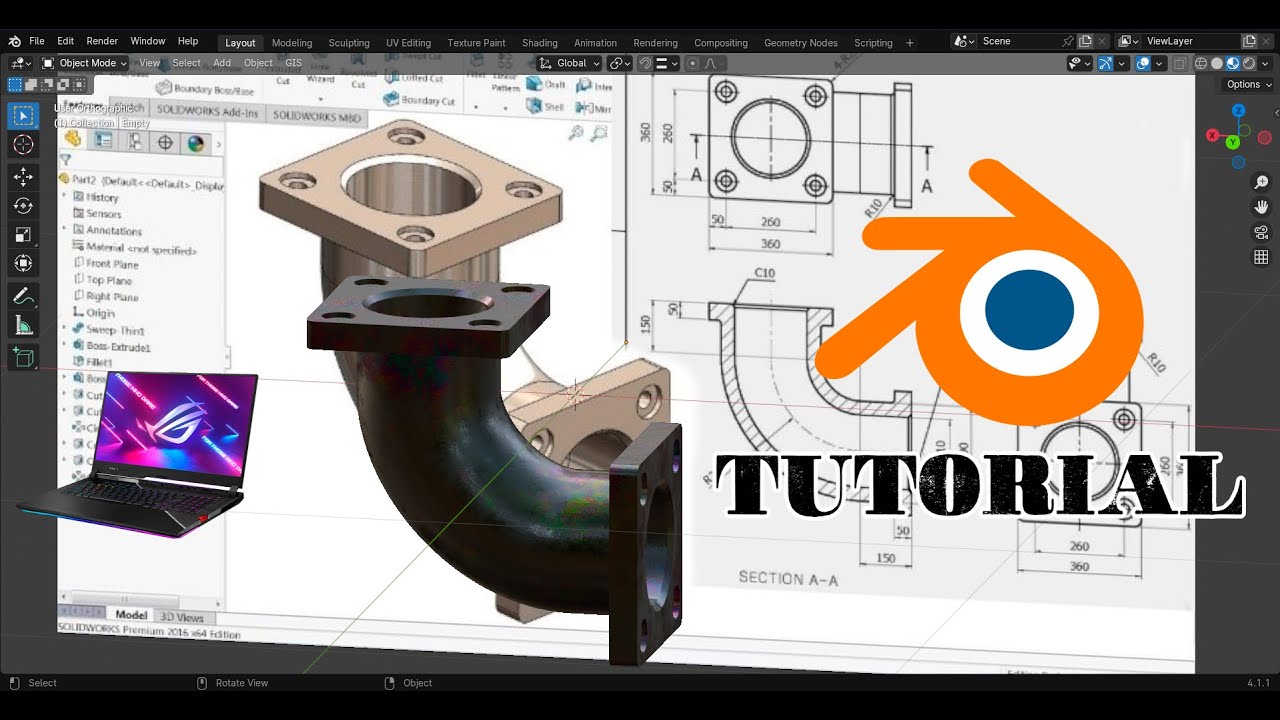1280x720 pixels.
Task: Activate the Rotate tool
Action: 23,206
